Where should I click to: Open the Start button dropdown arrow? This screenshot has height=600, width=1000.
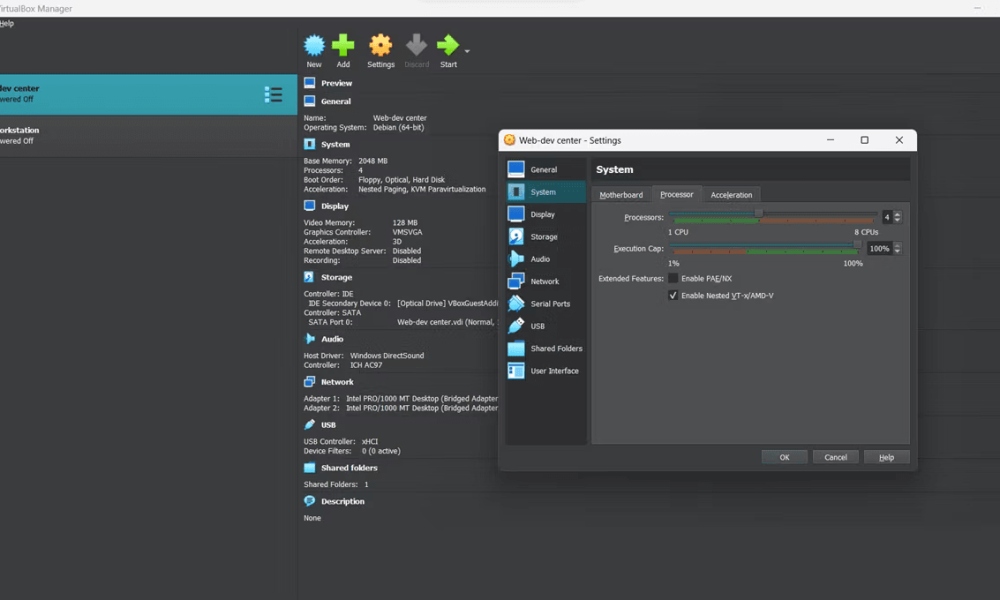[x=467, y=51]
